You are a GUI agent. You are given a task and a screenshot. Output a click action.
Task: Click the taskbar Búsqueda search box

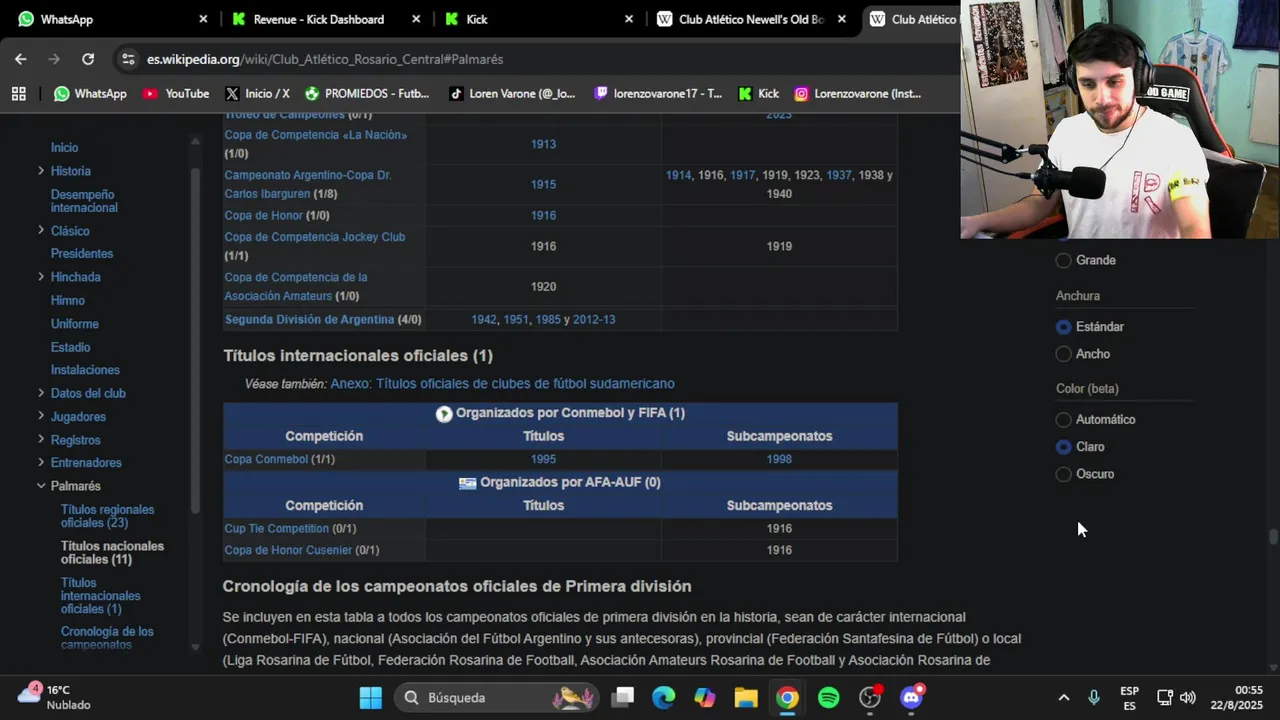(497, 697)
